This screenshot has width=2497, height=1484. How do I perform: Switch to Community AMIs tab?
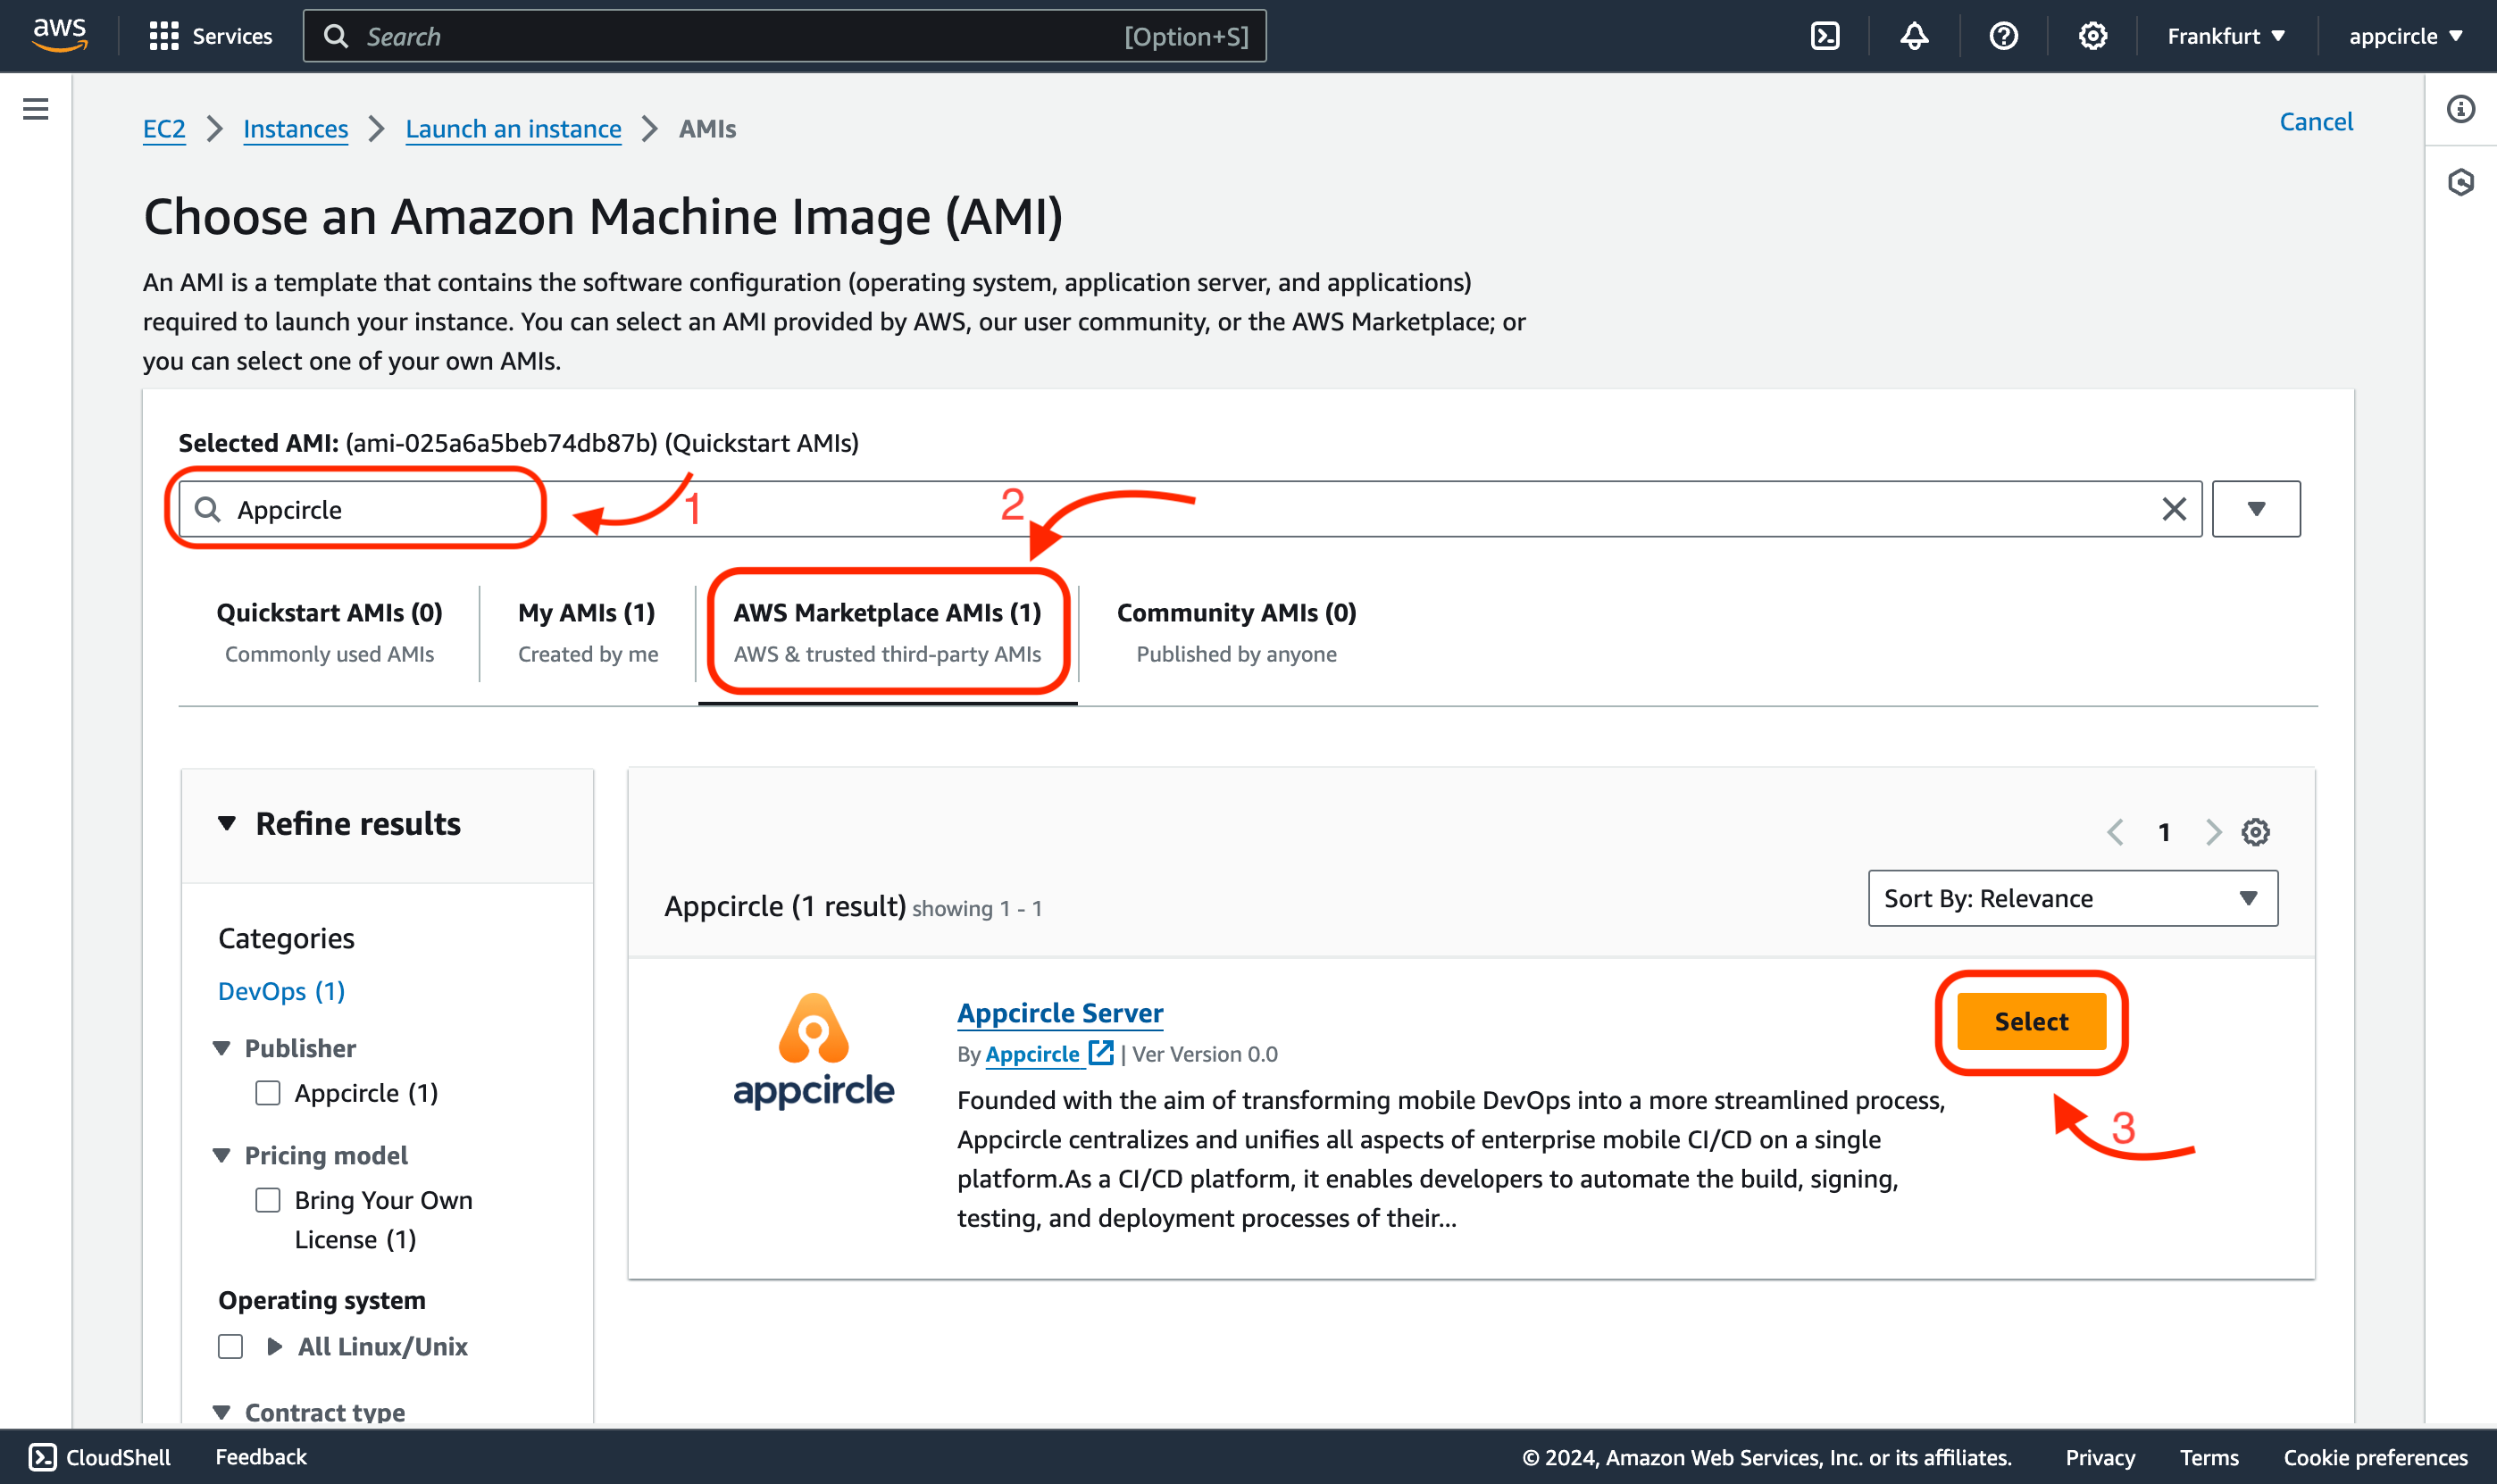click(1236, 632)
